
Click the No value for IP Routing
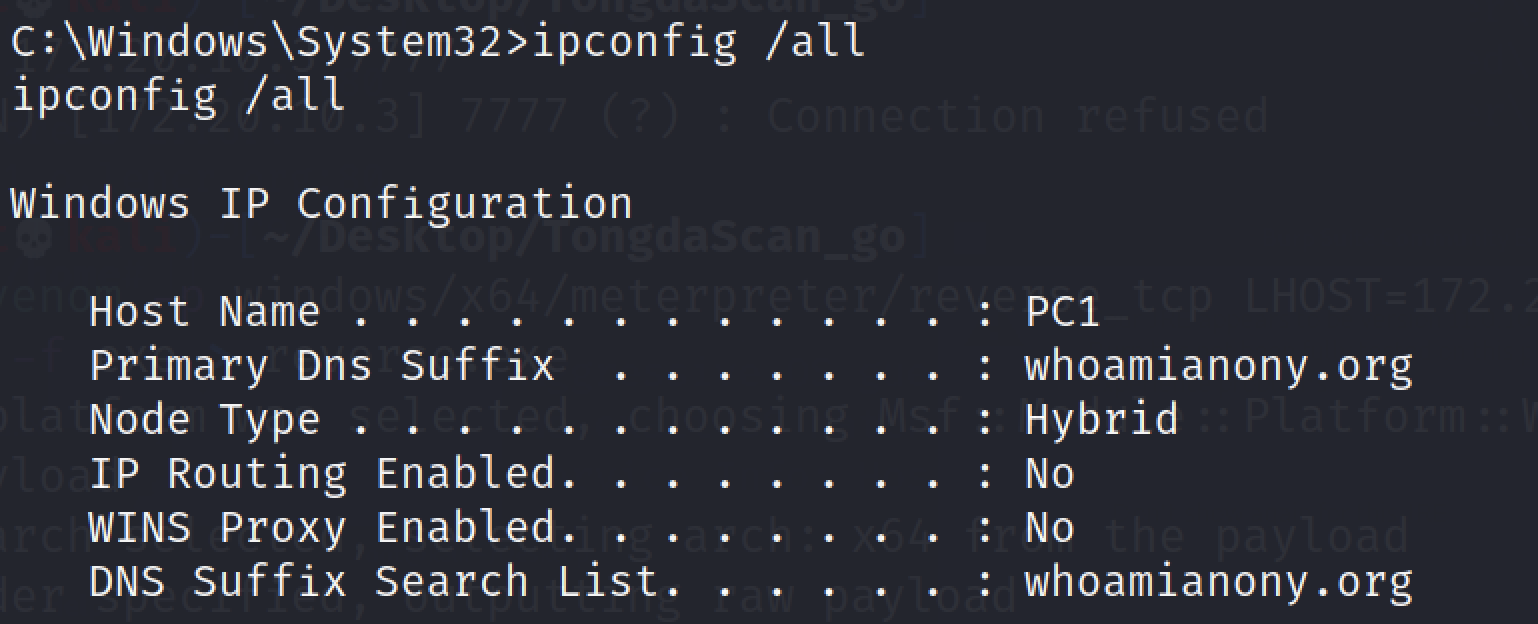pos(1049,474)
